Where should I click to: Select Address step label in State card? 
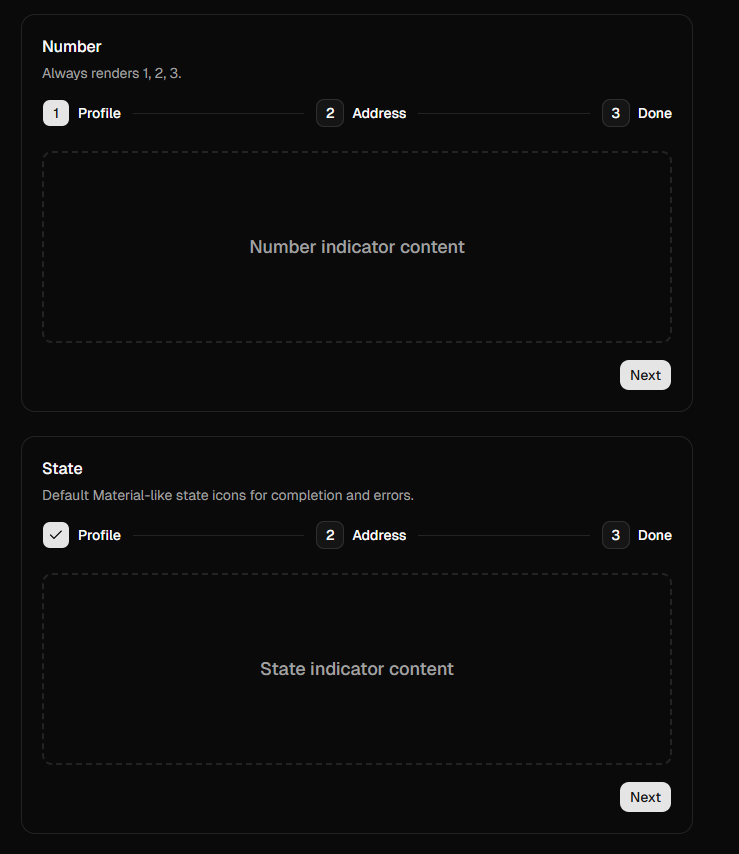click(x=379, y=535)
